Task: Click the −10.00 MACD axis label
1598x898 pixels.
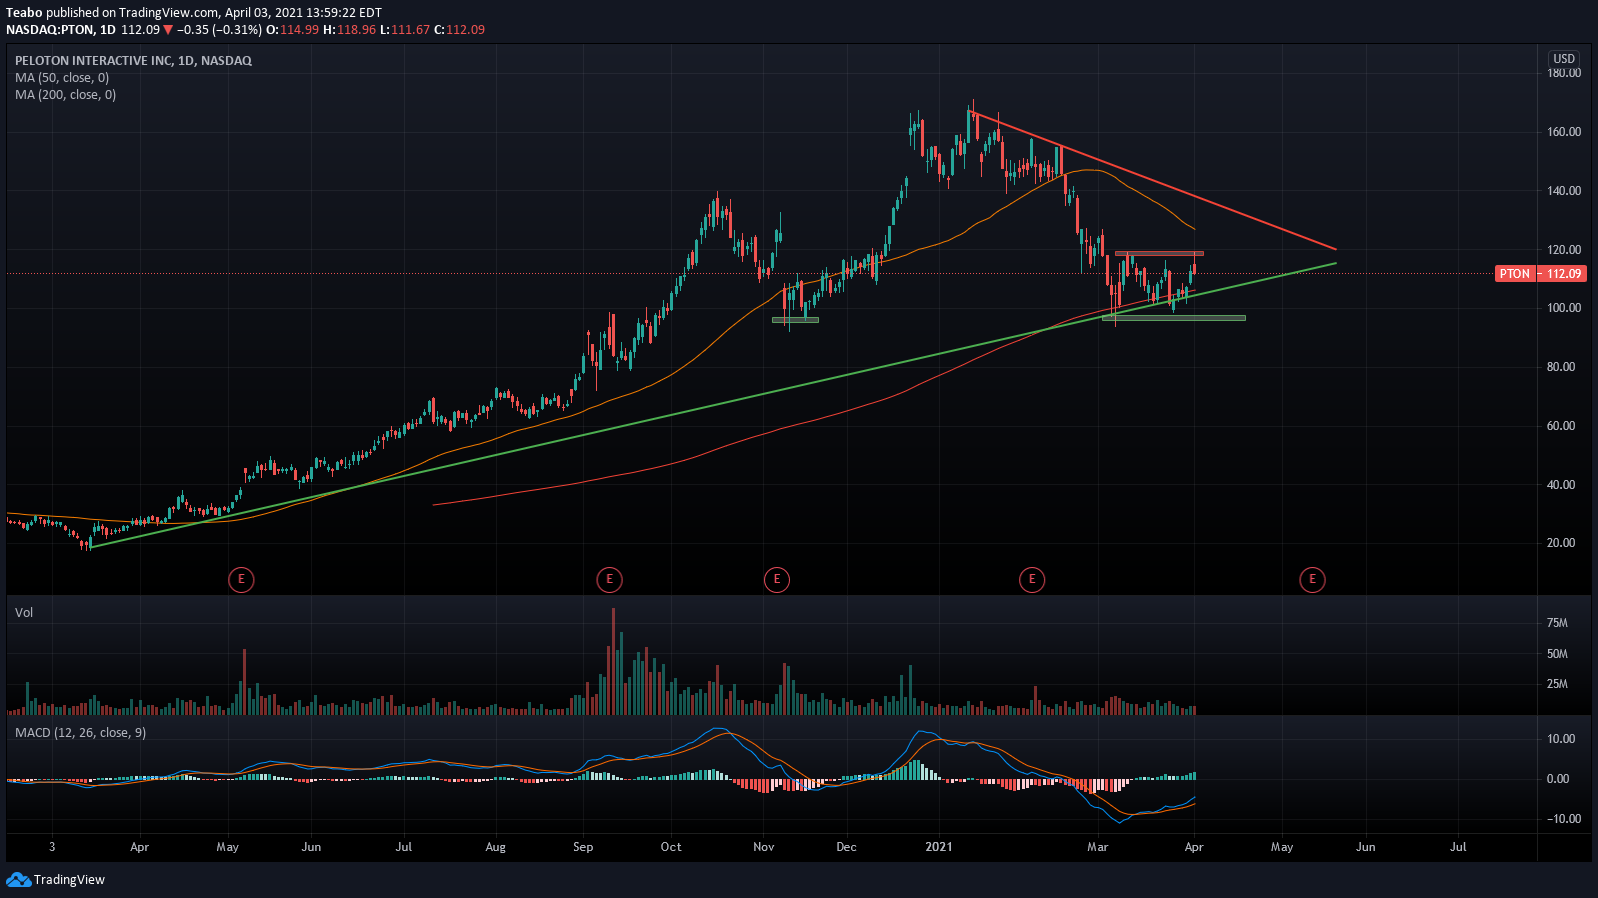Action: click(1564, 819)
